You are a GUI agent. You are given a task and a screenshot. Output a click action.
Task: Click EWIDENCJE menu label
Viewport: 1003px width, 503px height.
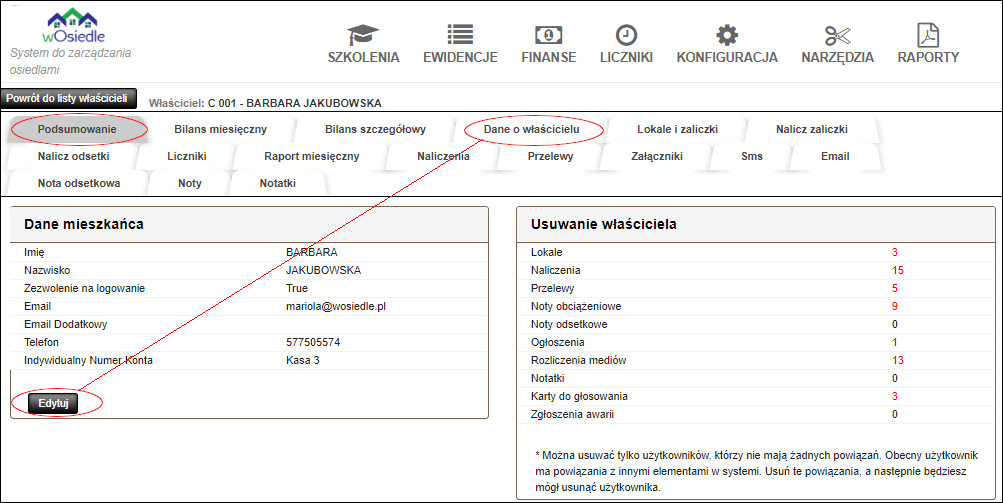tap(460, 57)
